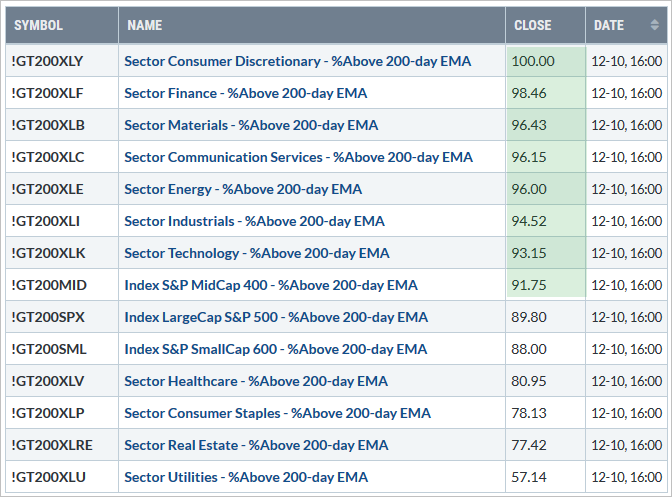The image size is (672, 497).
Task: Sort table by the DATE sort arrows icon
Action: coord(654,25)
